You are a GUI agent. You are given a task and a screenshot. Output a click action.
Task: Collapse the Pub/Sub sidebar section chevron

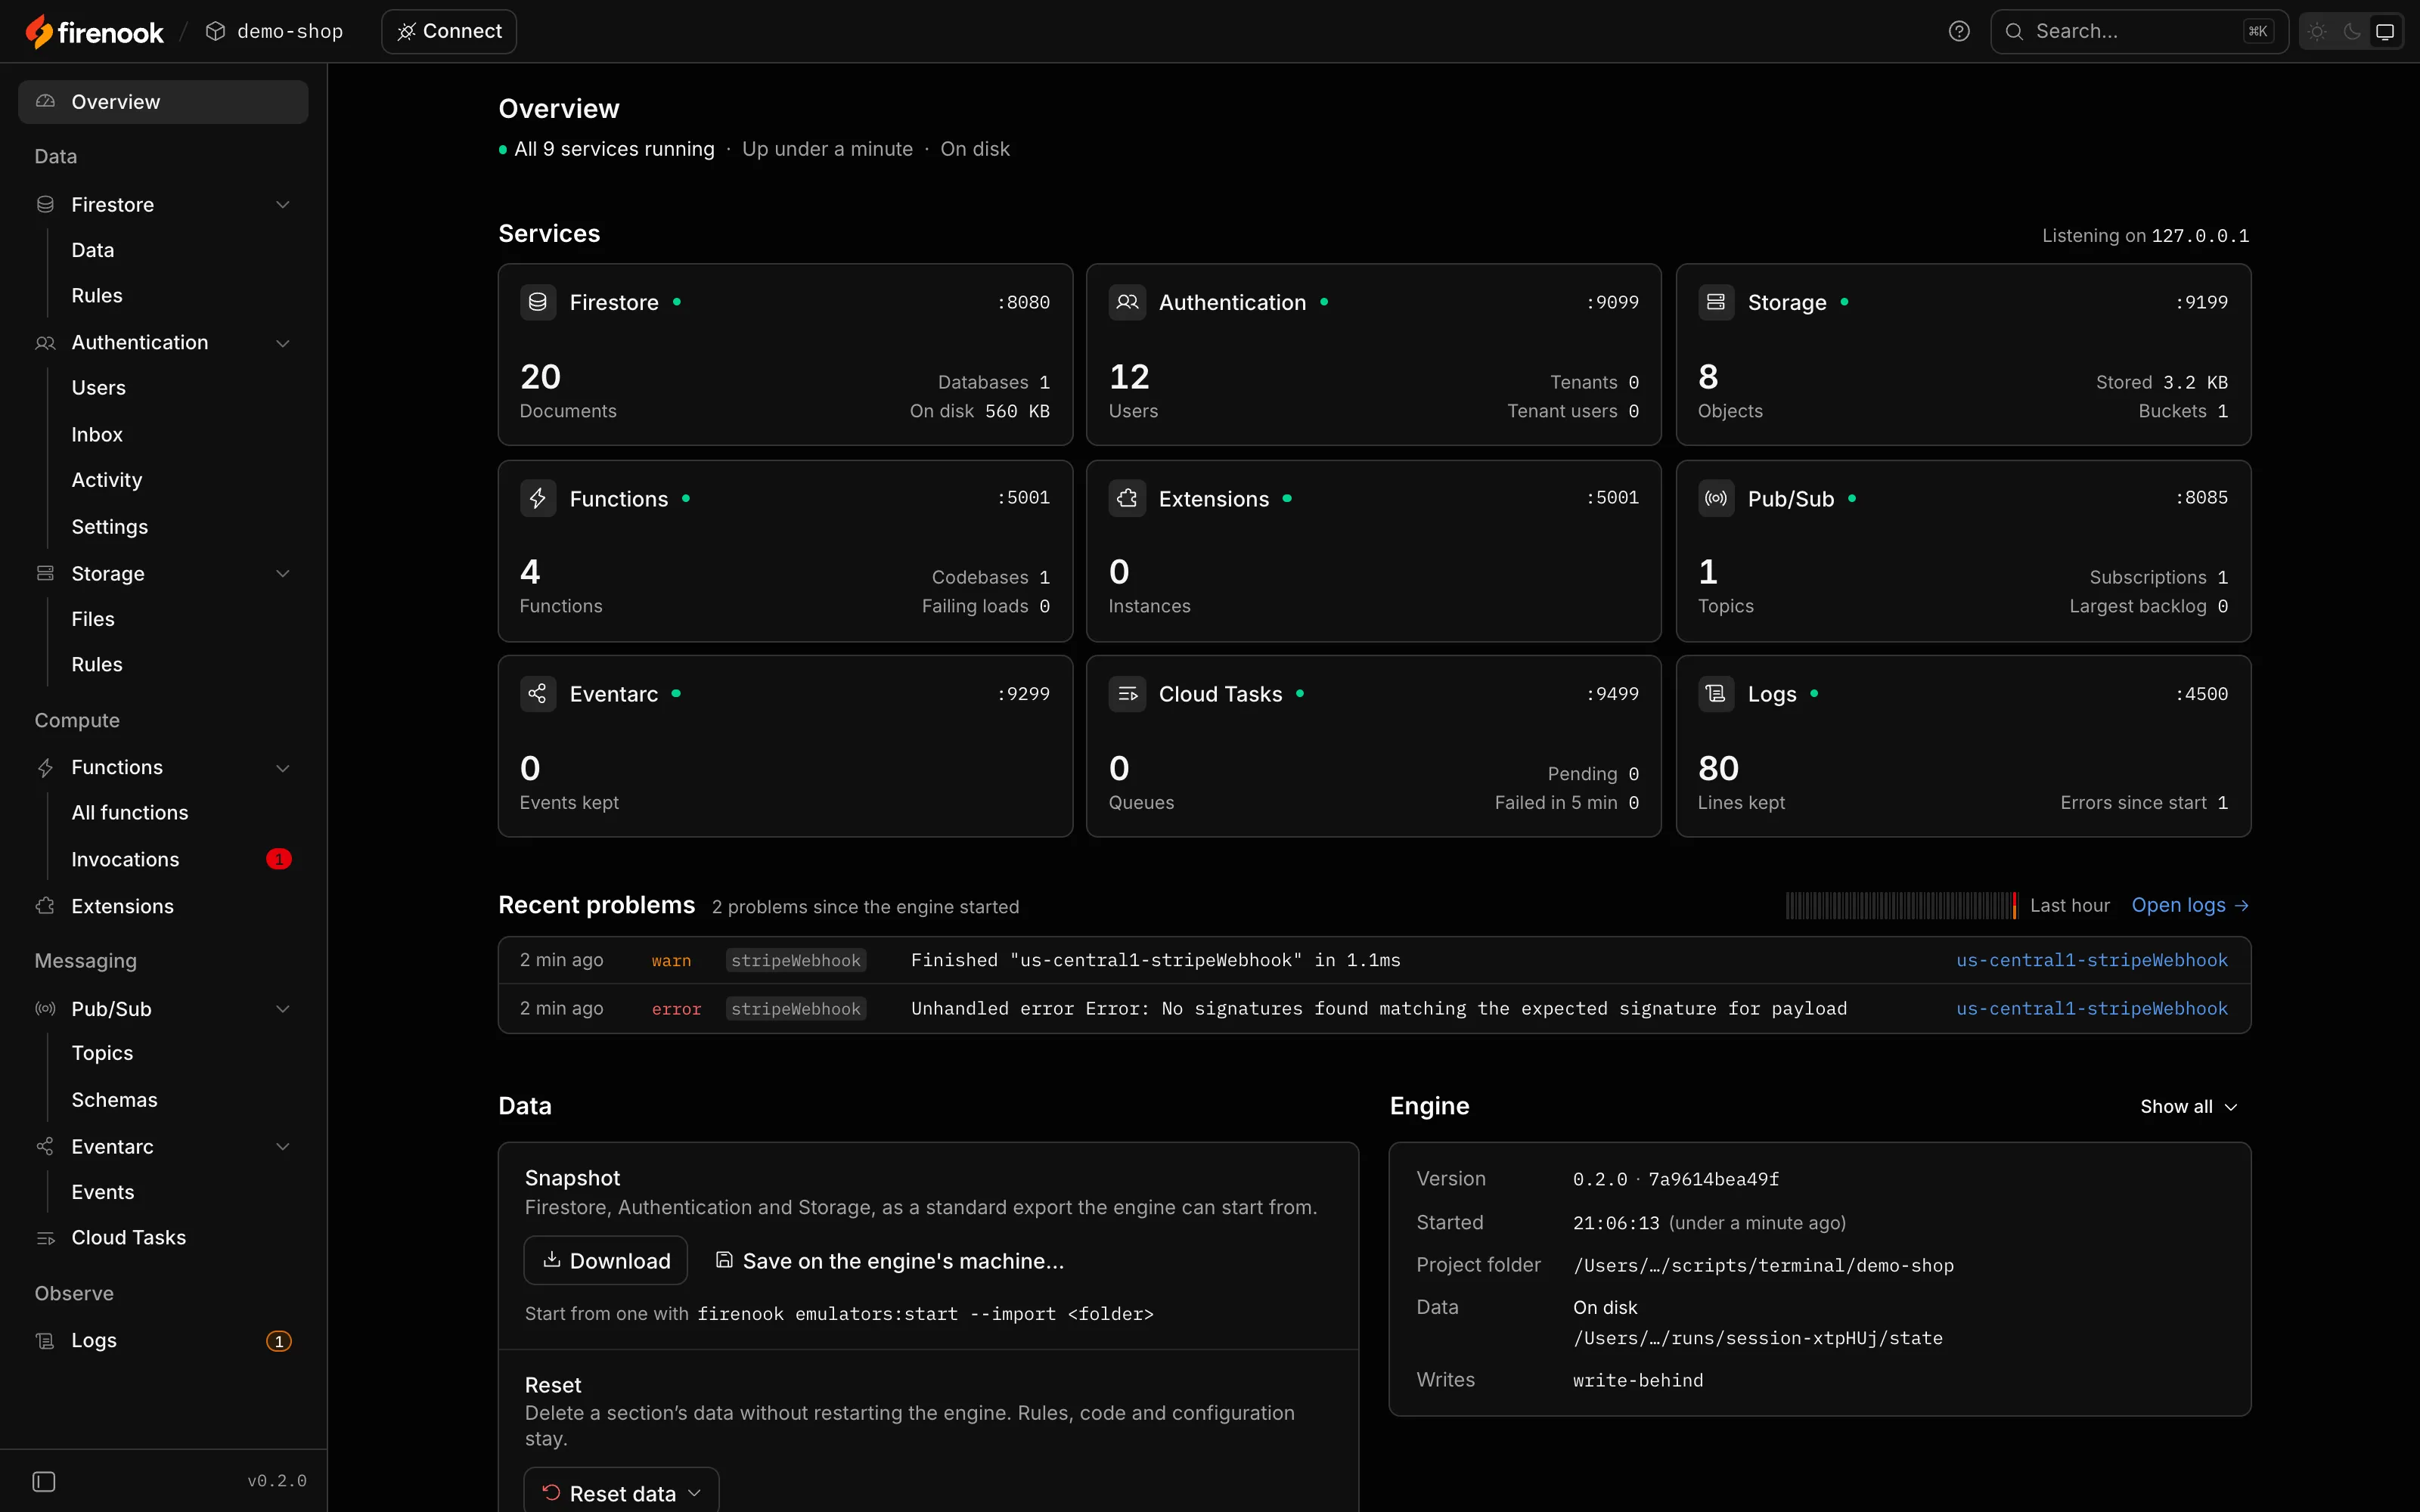pyautogui.click(x=283, y=1009)
